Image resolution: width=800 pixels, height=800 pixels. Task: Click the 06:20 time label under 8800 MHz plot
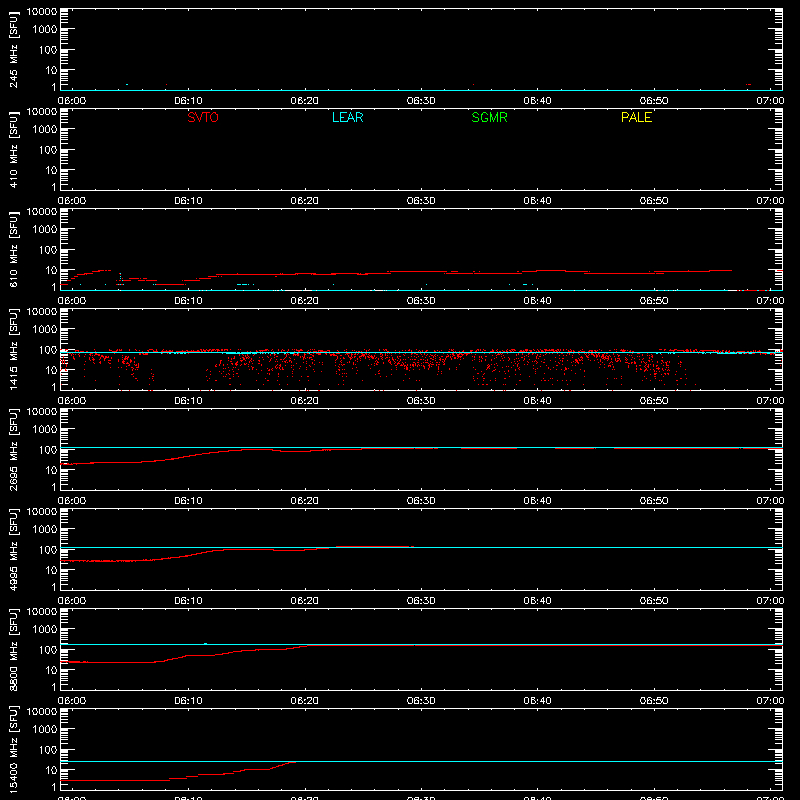click(305, 701)
